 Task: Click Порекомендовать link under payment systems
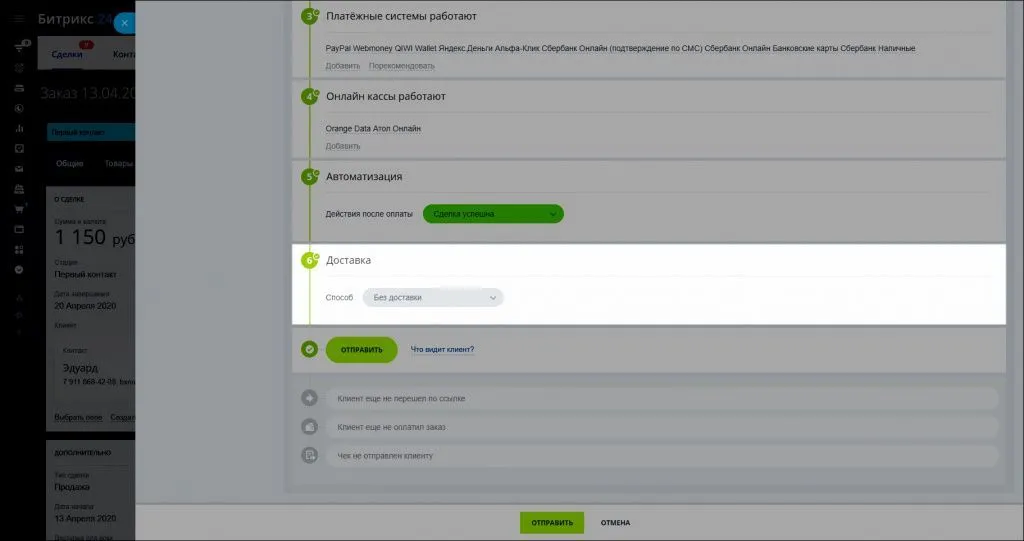pos(401,66)
